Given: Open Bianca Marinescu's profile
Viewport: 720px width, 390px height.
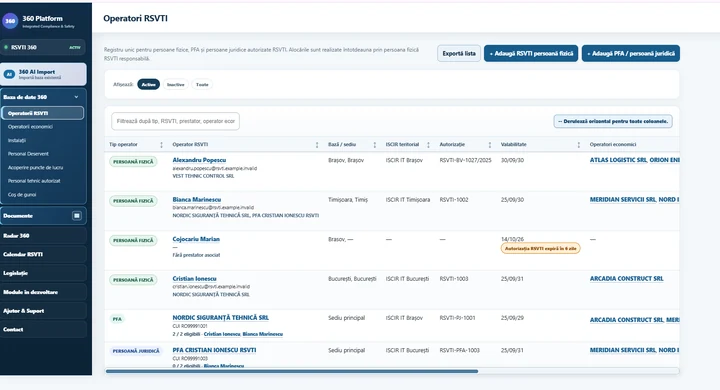Looking at the screenshot, I should click(197, 200).
